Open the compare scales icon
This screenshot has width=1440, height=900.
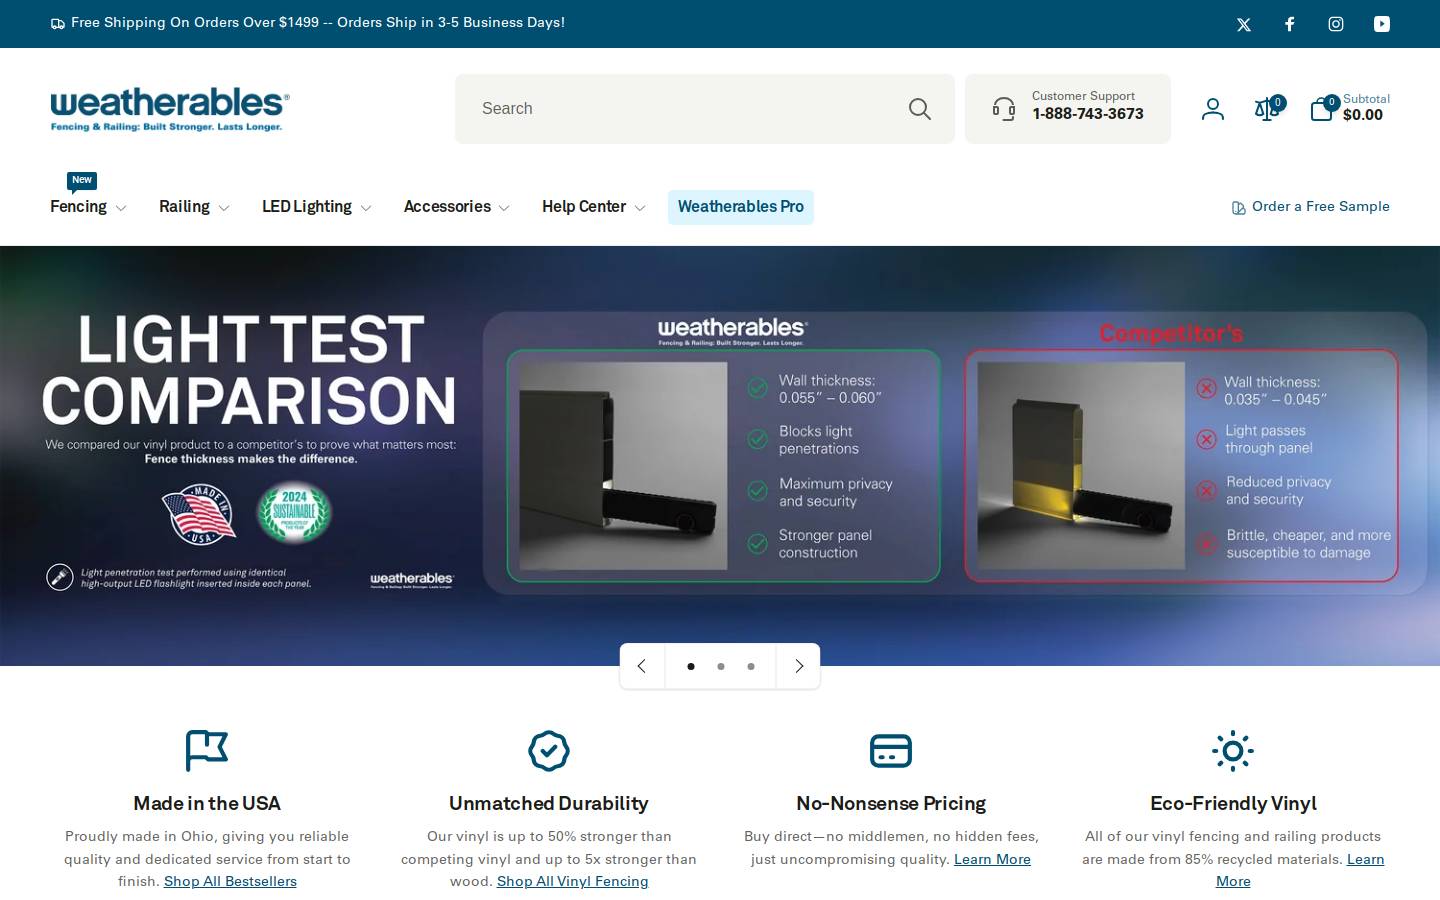point(1267,109)
